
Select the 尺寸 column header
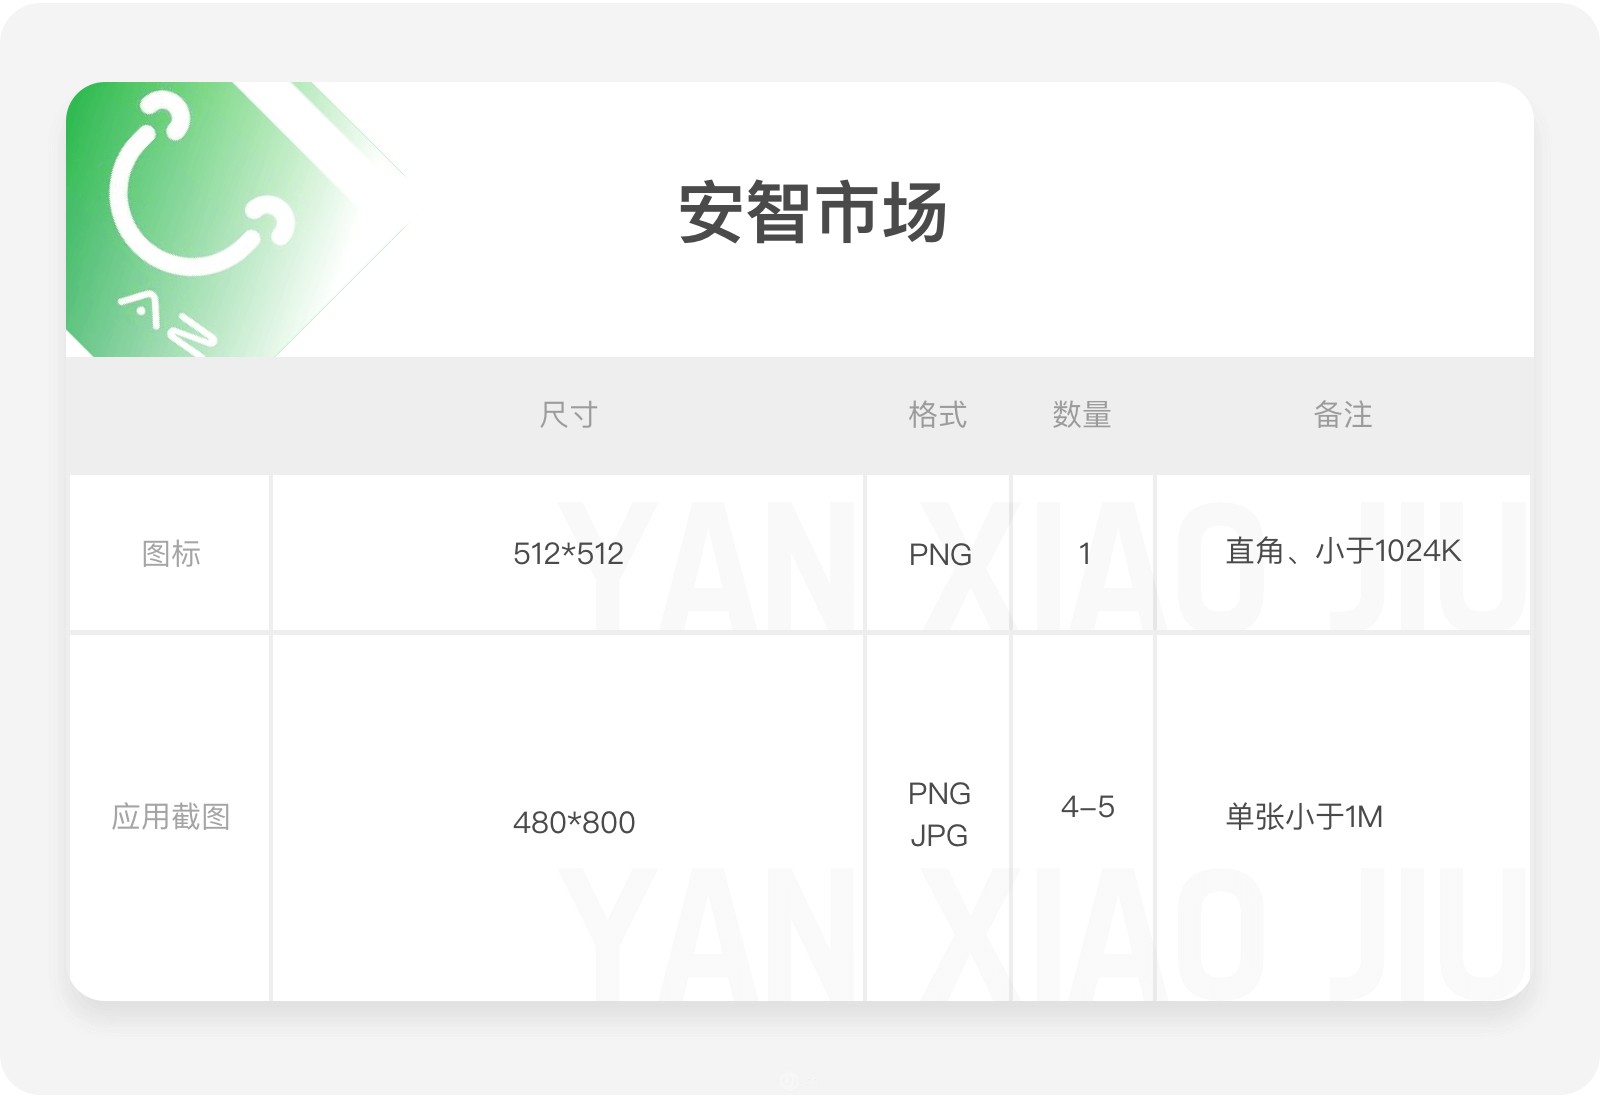pos(568,415)
